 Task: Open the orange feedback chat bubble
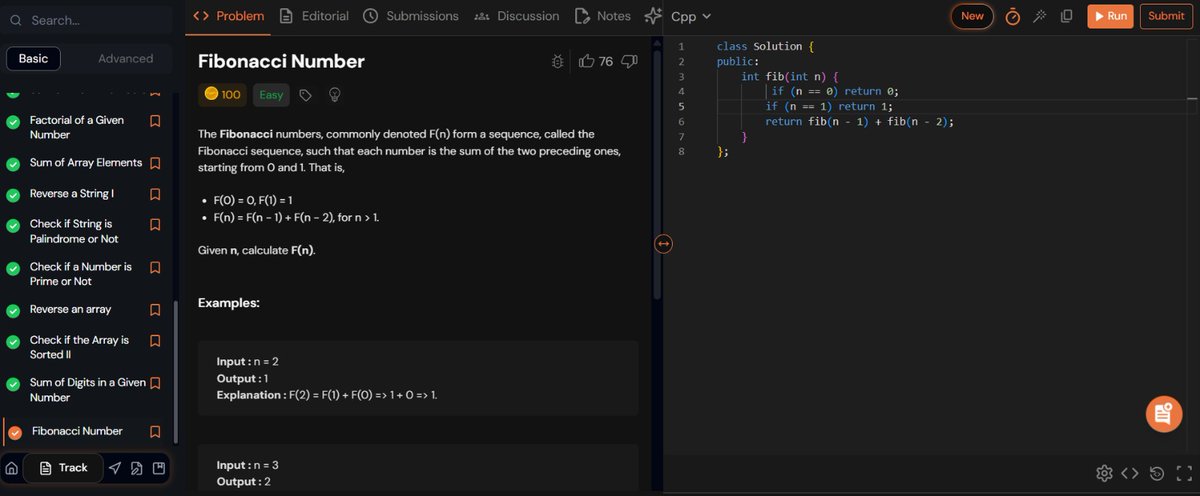pyautogui.click(x=1162, y=414)
